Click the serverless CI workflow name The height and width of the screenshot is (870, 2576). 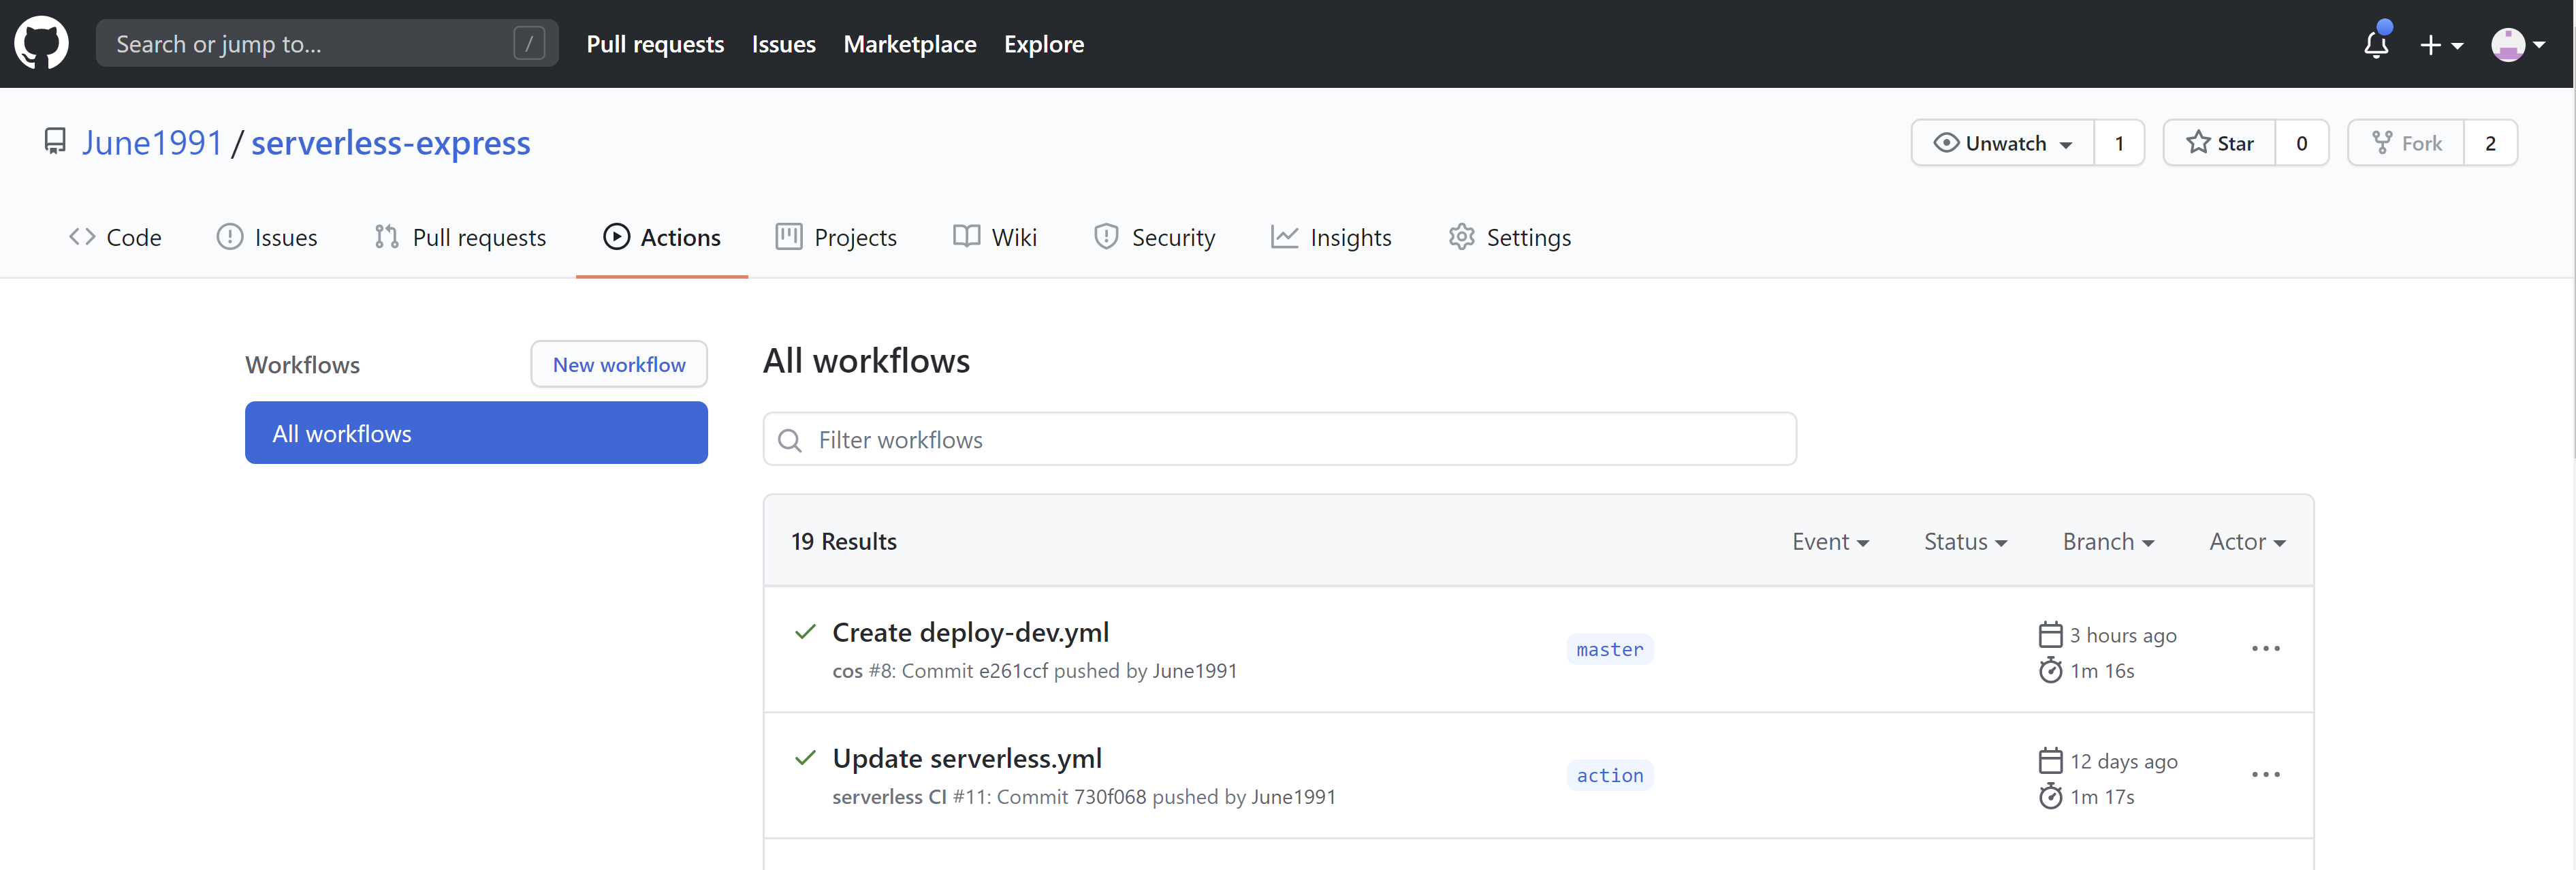(x=889, y=797)
